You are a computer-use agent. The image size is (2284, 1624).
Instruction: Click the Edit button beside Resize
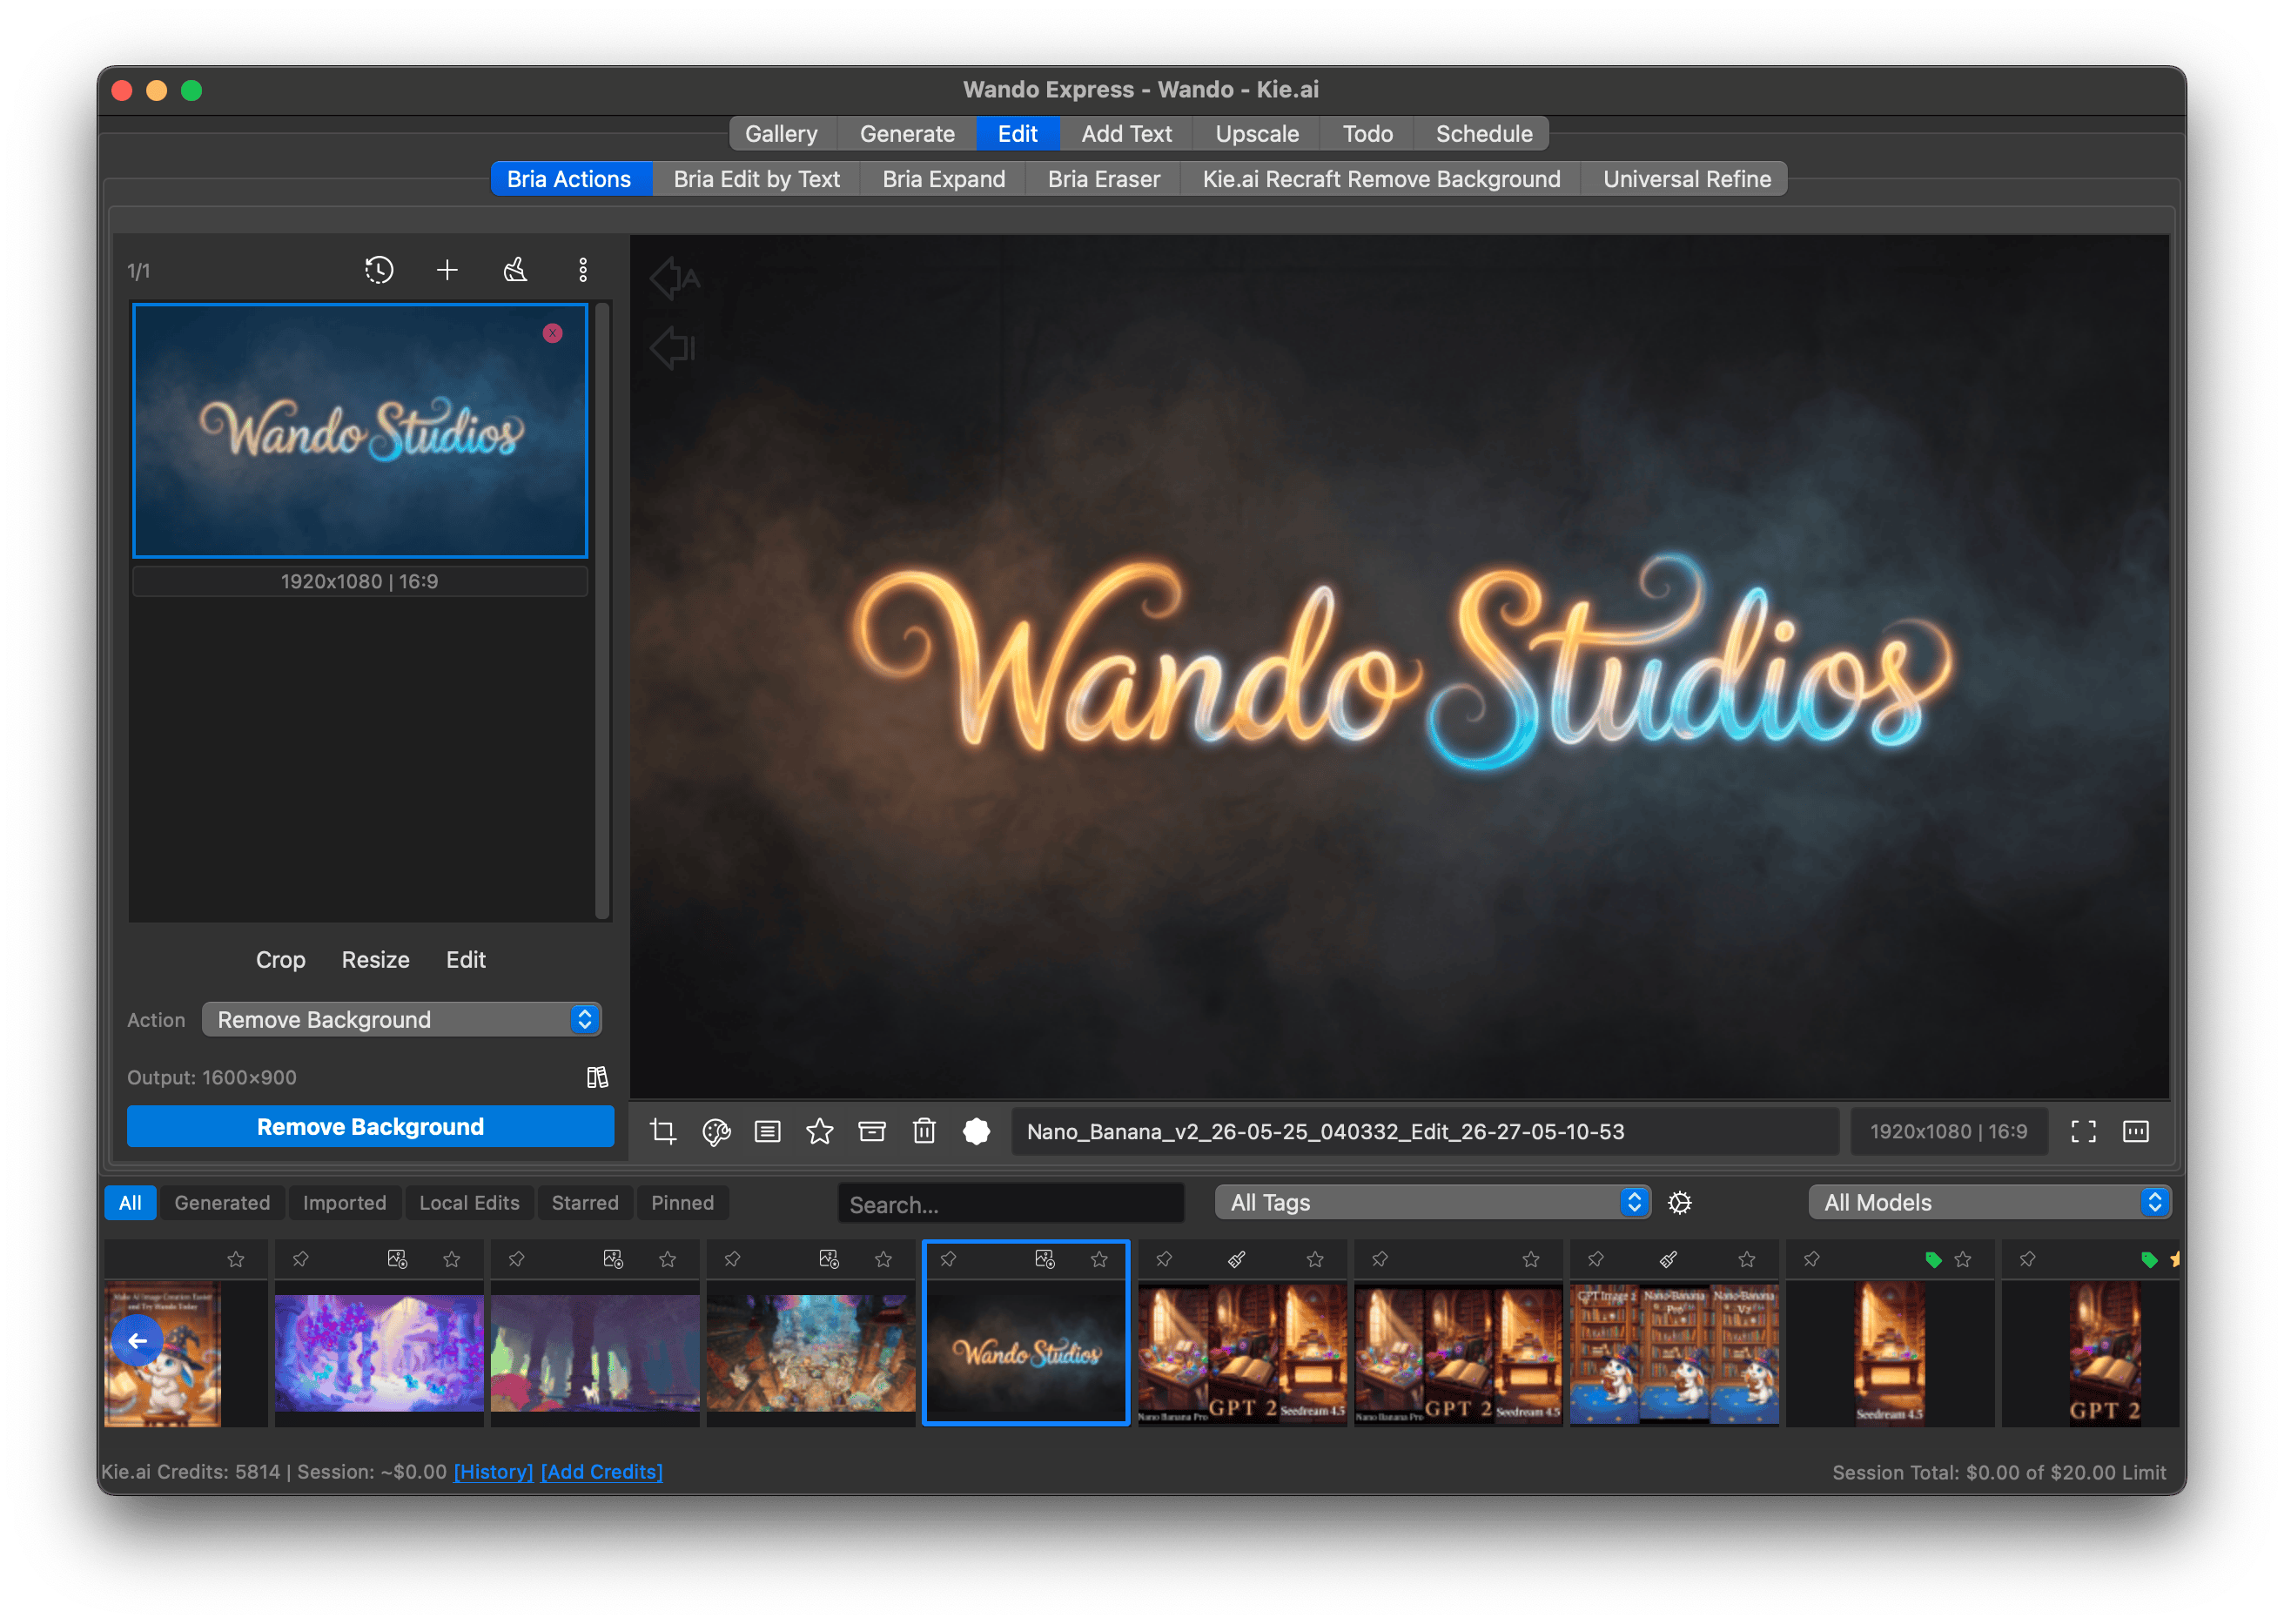(x=465, y=960)
